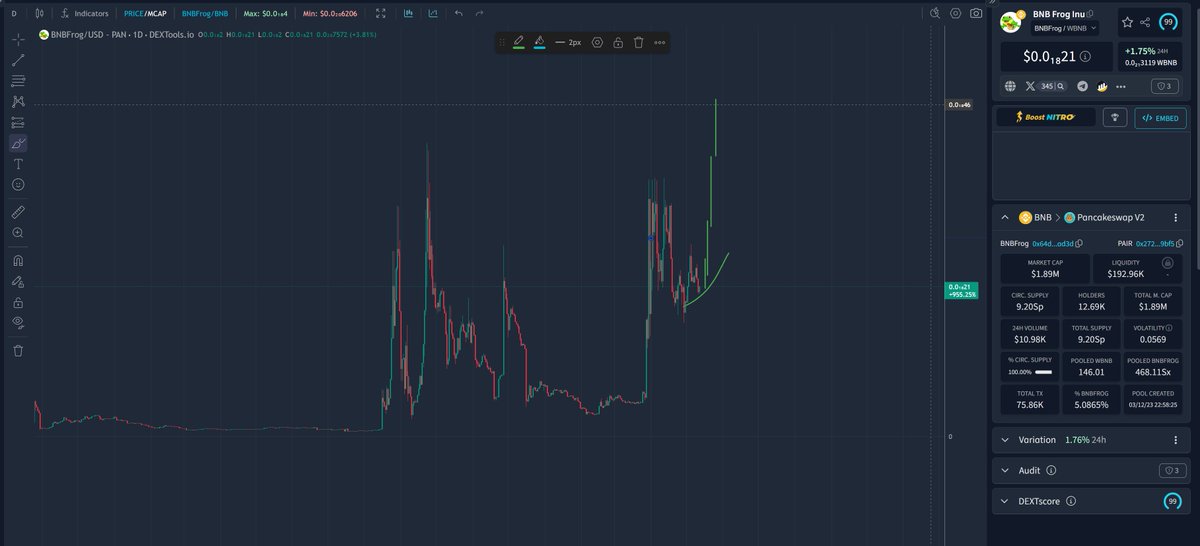Lock the selected drawing in floating toolbar
Viewport: 1200px width, 546px height.
click(618, 43)
